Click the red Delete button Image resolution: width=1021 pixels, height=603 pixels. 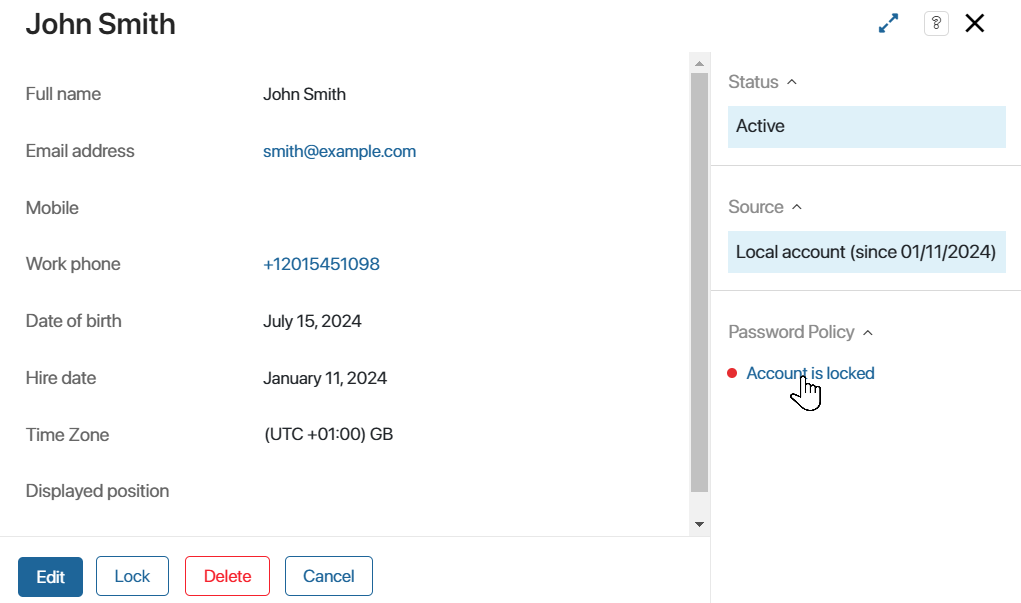tap(227, 576)
